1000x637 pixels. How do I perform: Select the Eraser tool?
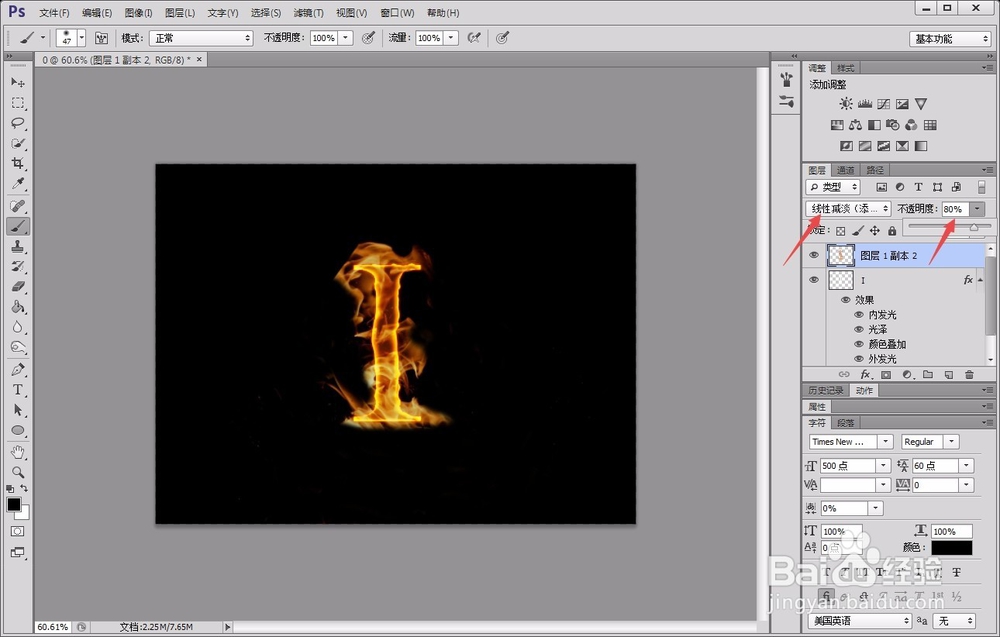click(18, 287)
